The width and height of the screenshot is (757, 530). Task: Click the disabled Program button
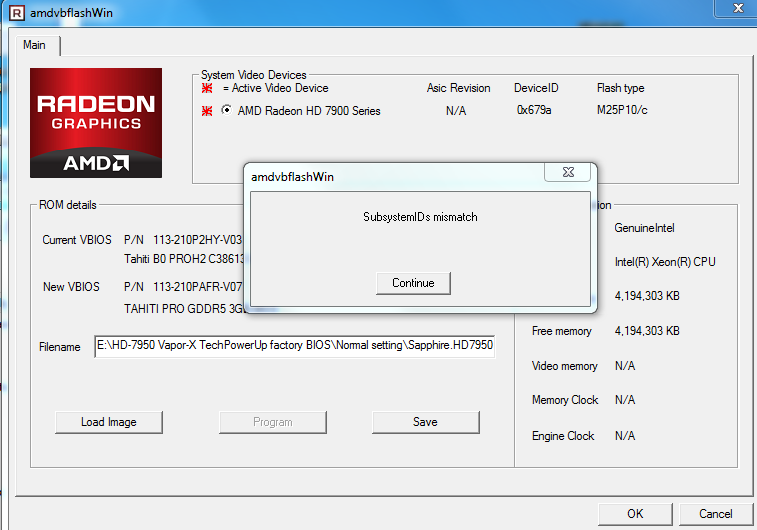click(x=273, y=422)
